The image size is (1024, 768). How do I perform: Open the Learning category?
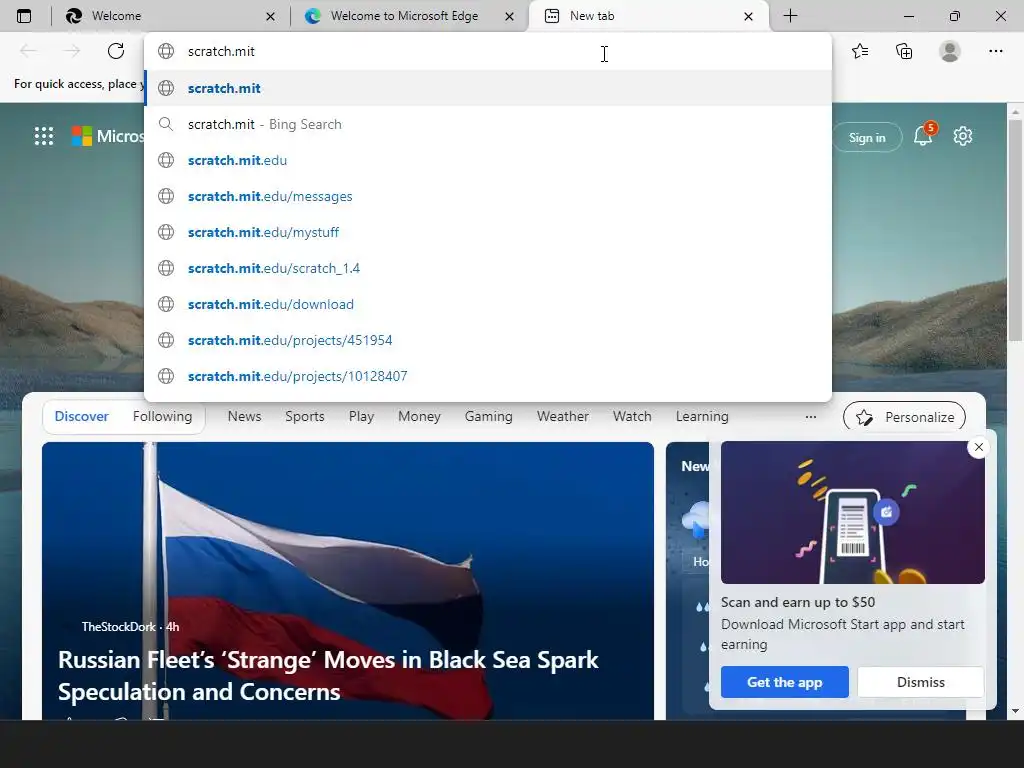(x=702, y=417)
